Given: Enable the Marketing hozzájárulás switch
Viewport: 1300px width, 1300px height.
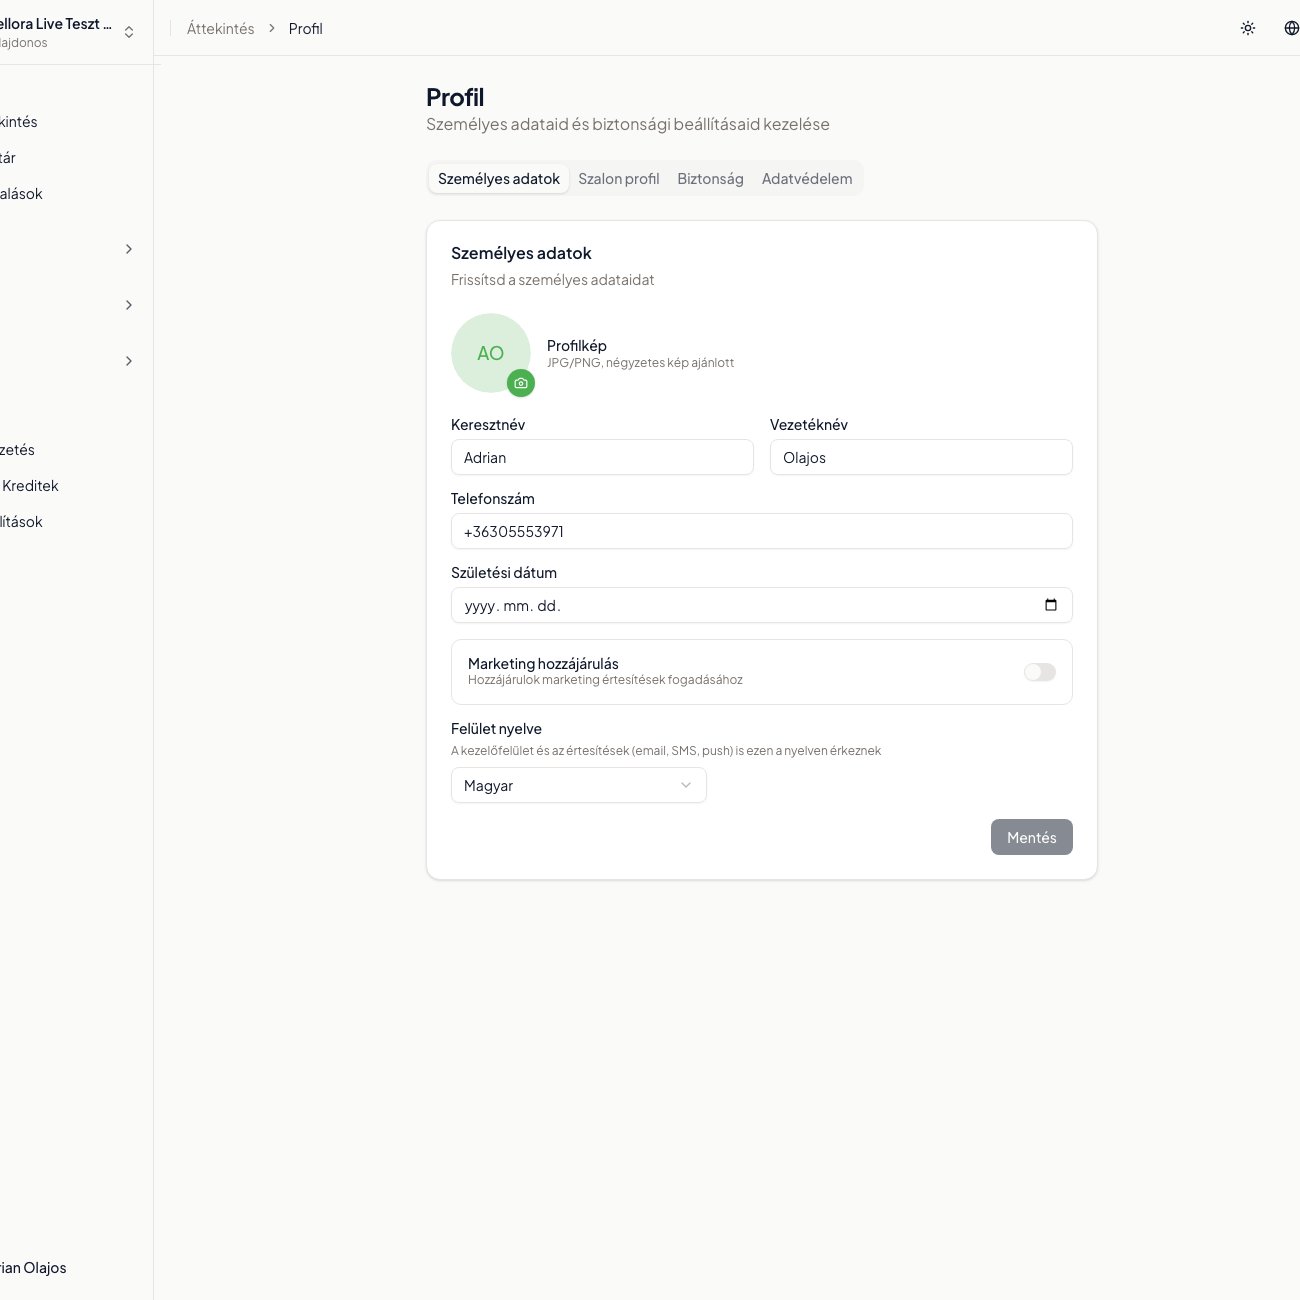Looking at the screenshot, I should [x=1039, y=672].
